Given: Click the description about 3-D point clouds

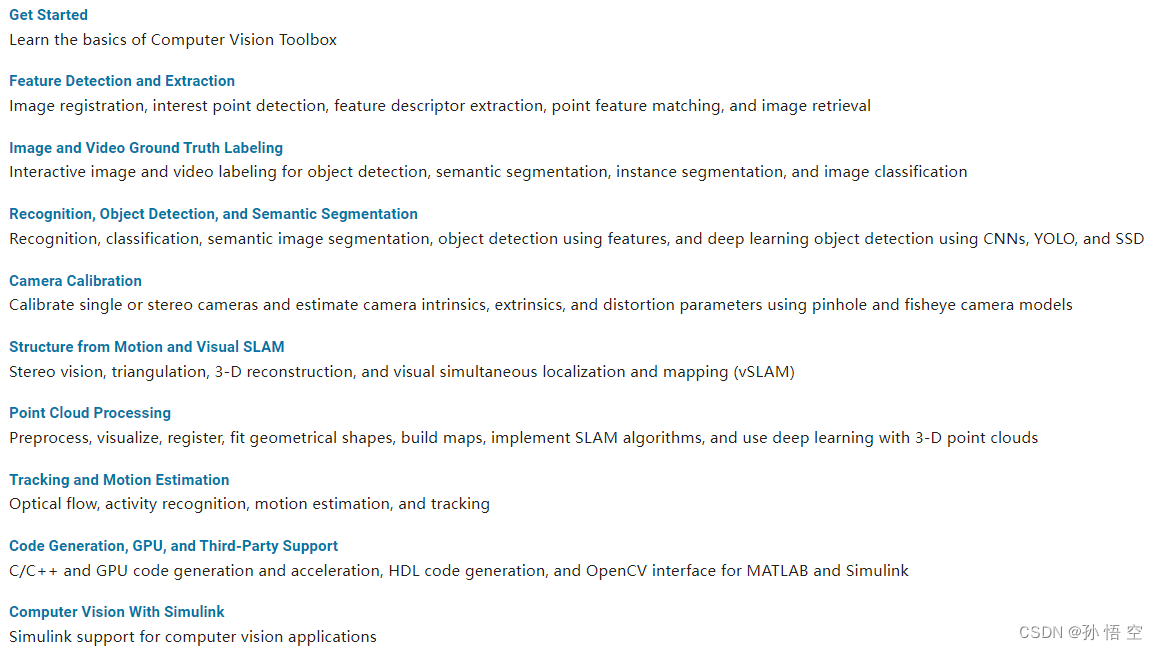Looking at the screenshot, I should pos(524,438).
